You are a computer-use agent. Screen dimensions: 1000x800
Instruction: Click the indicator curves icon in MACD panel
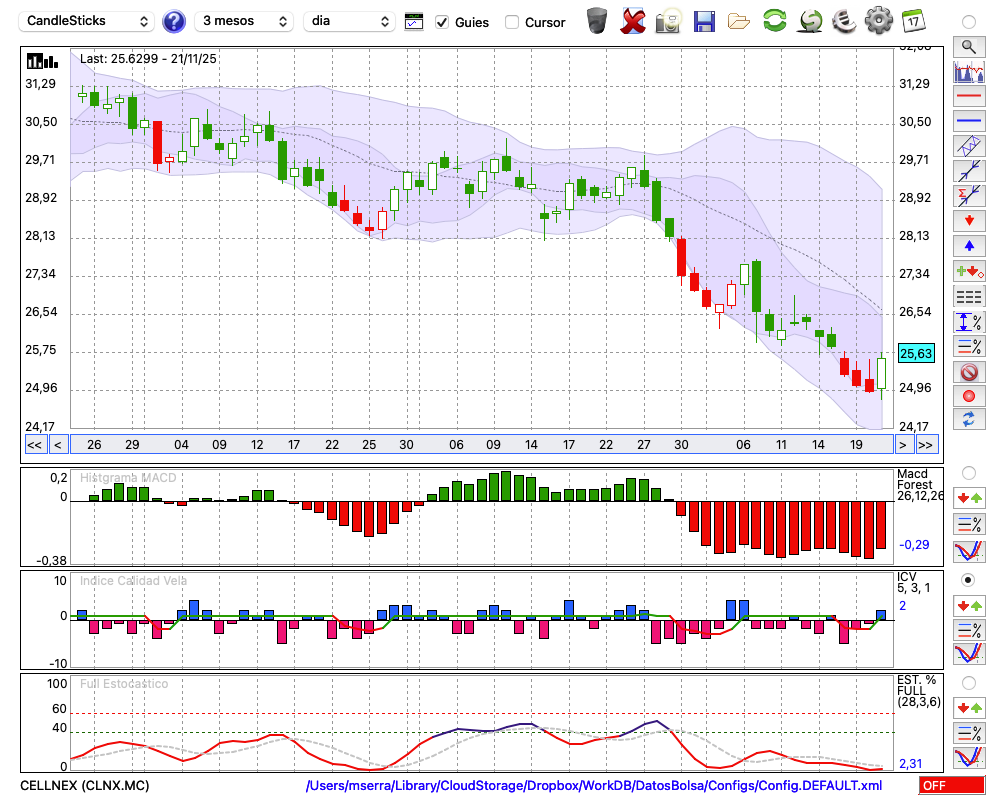click(969, 551)
